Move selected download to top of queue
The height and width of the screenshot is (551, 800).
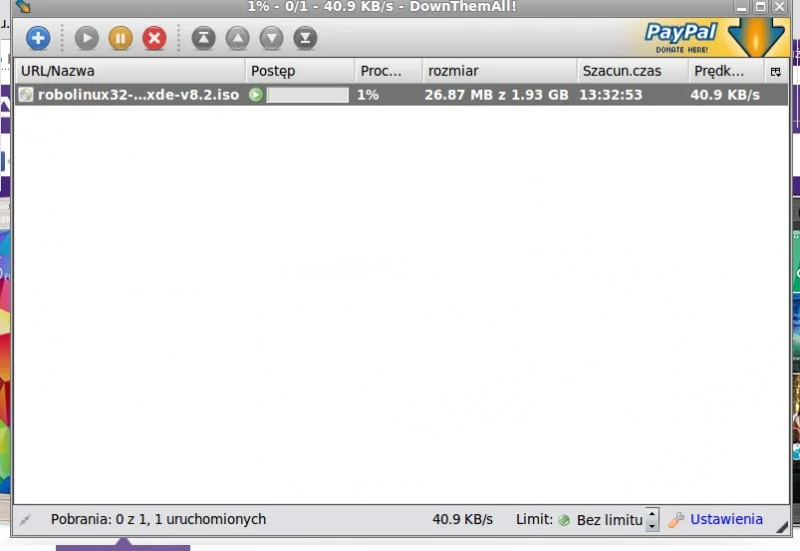[x=204, y=38]
